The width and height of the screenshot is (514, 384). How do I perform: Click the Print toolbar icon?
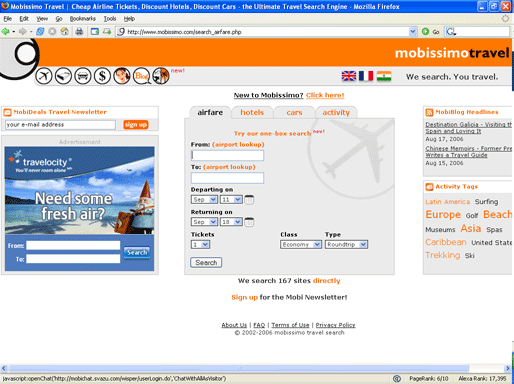pos(79,32)
